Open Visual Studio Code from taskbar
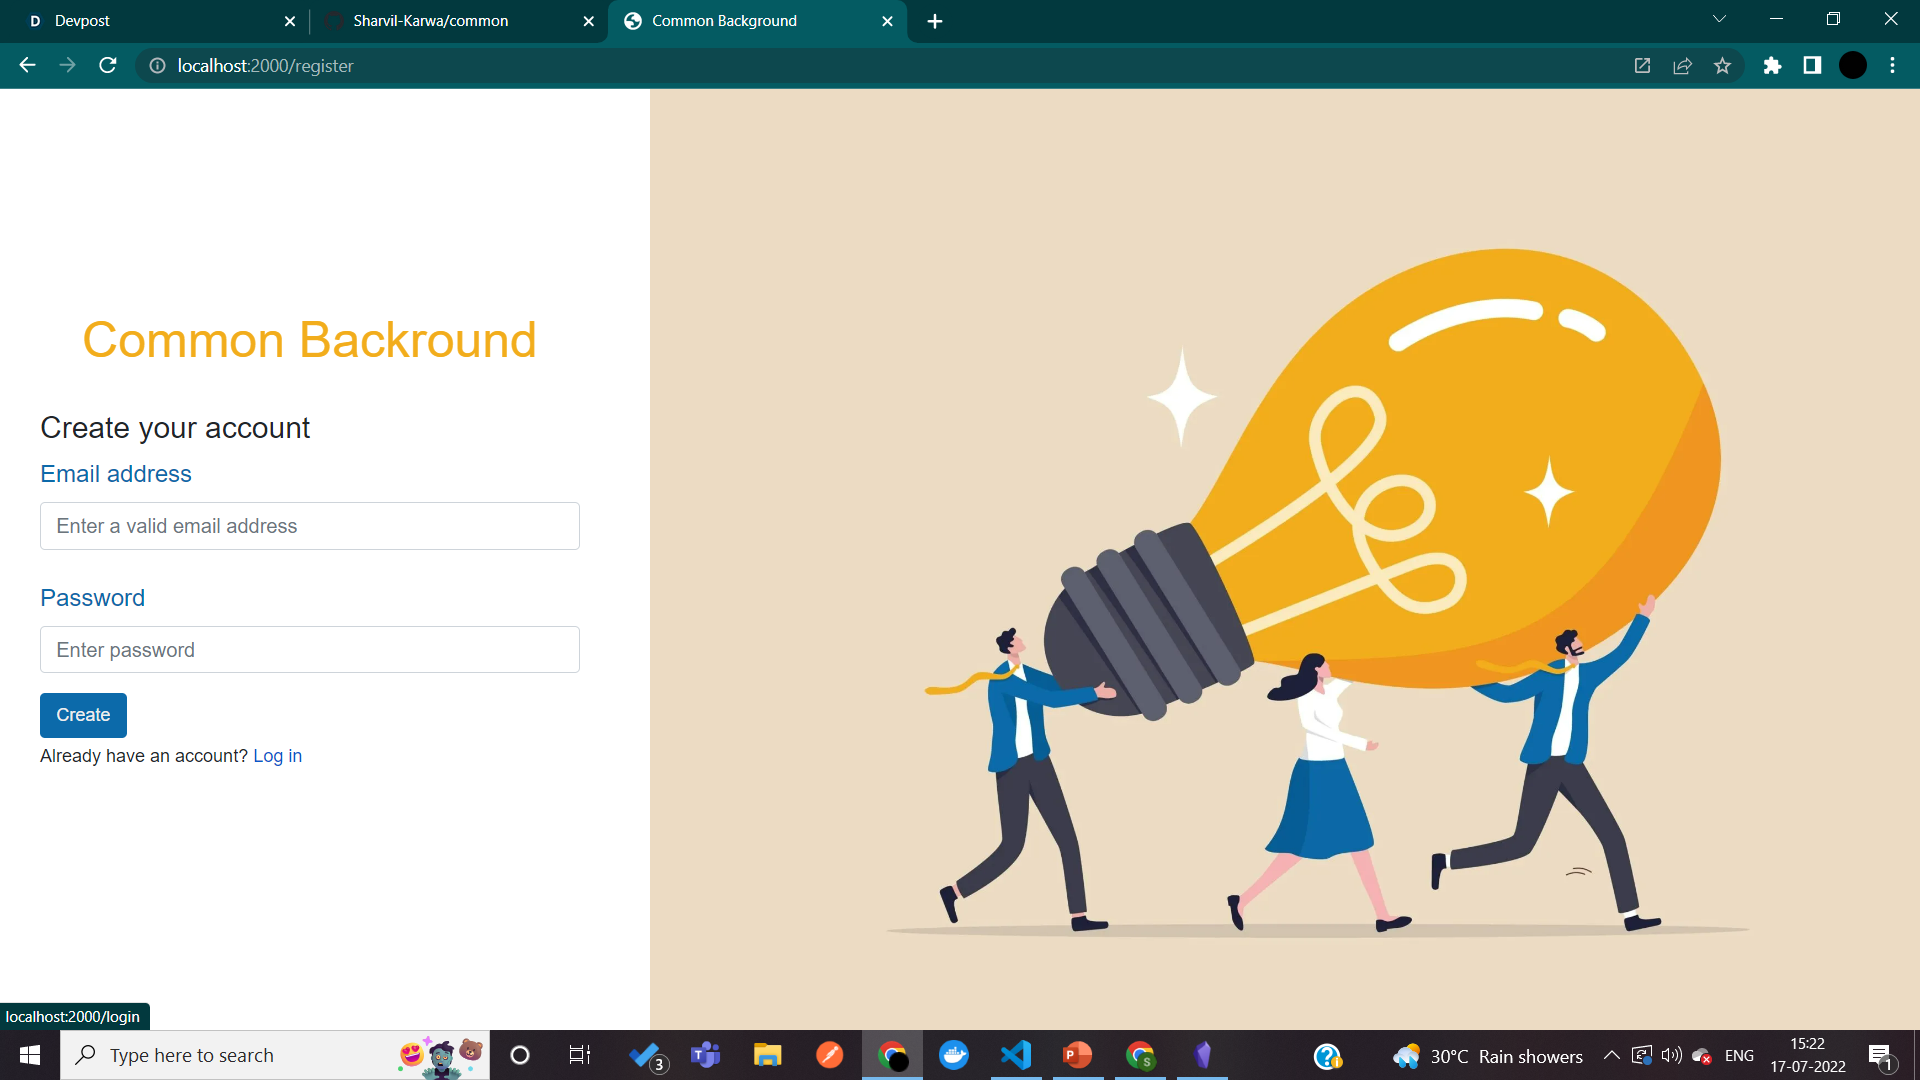The image size is (1920, 1080). point(1016,1056)
